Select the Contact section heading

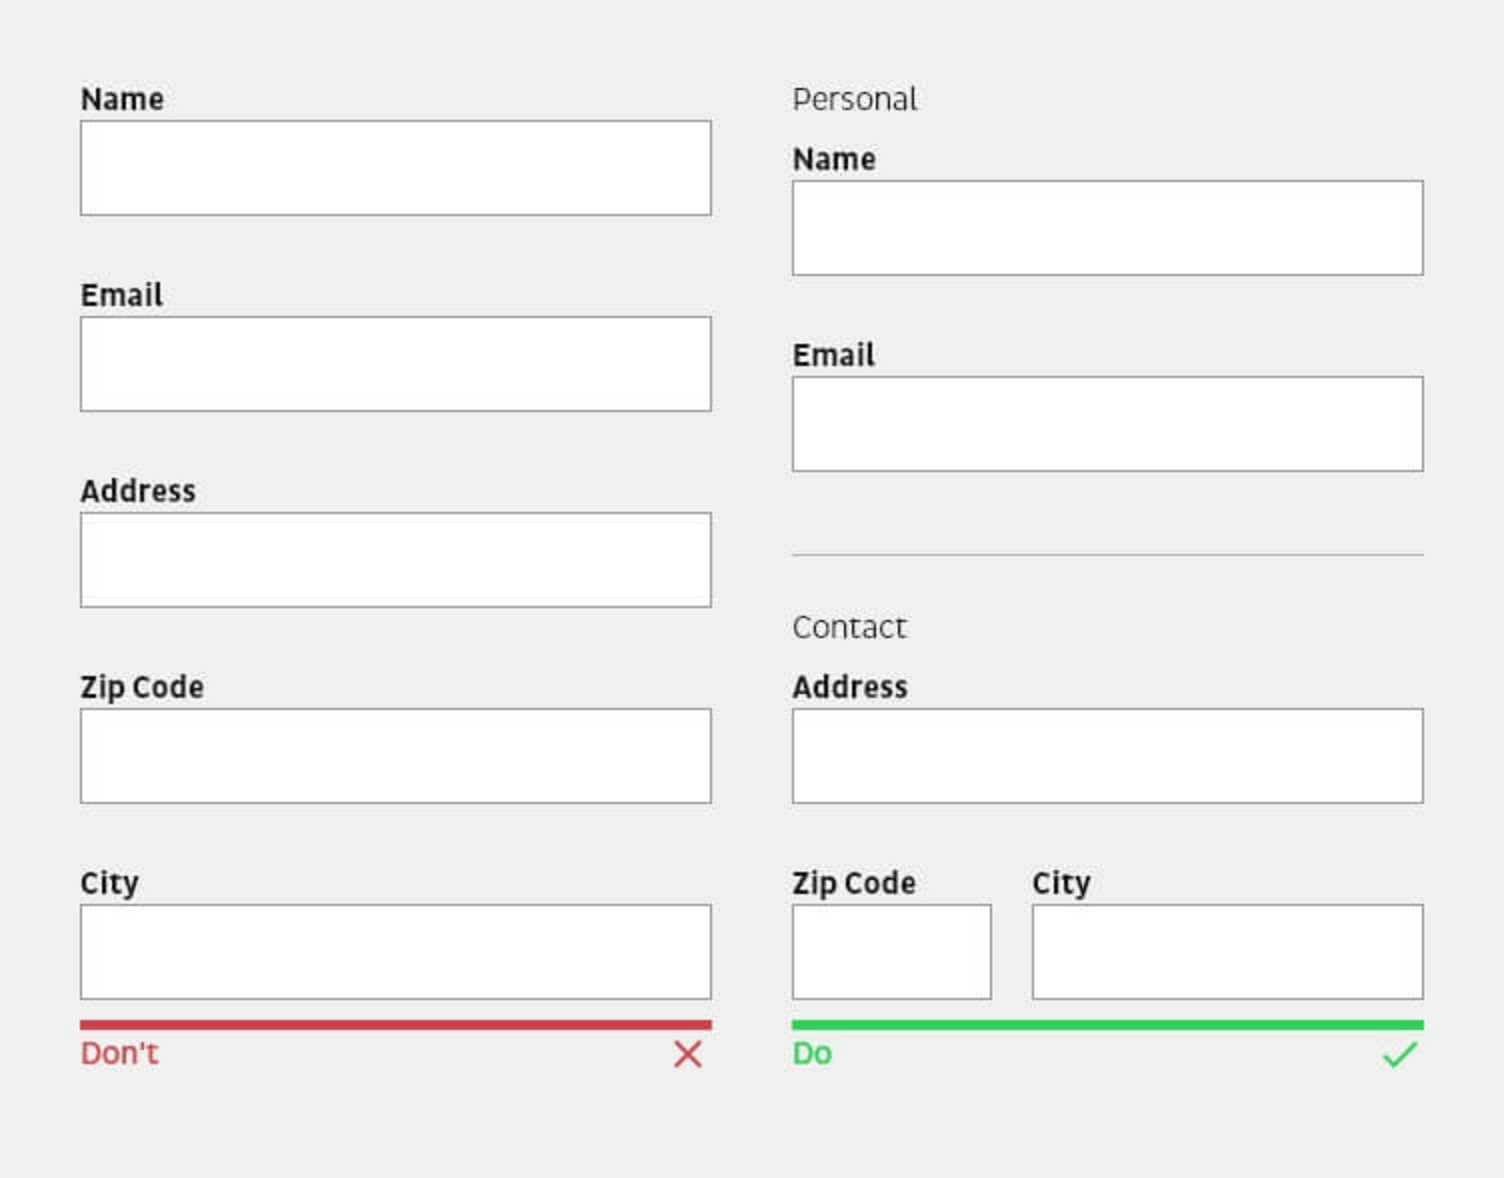849,627
